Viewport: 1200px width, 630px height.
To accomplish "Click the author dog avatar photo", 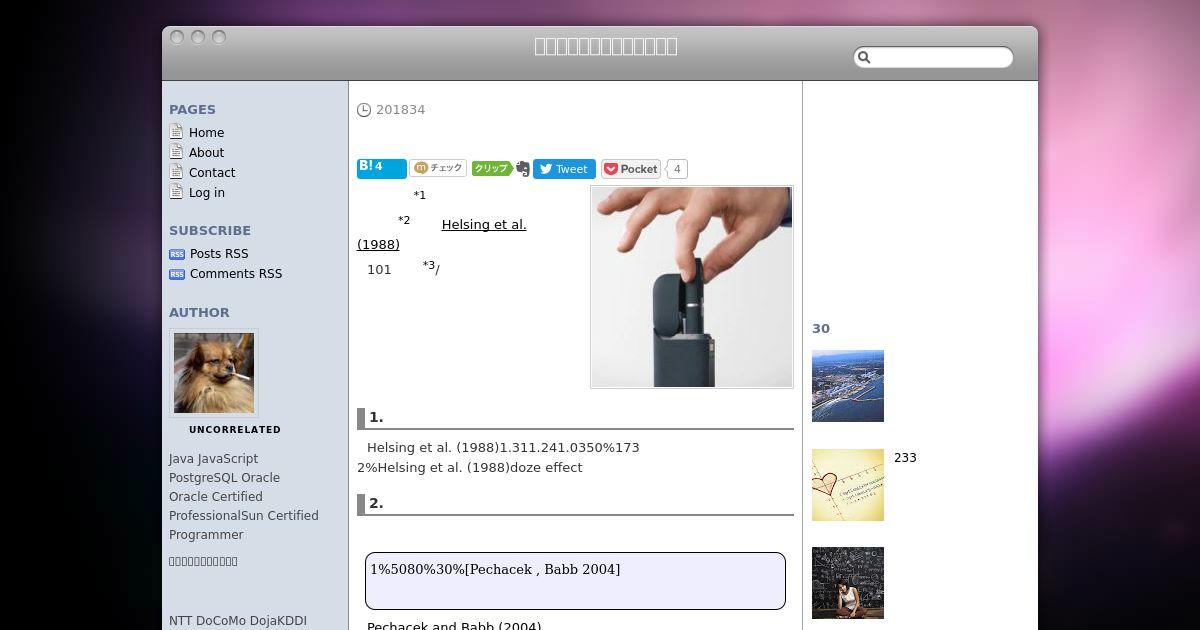I will coord(214,373).
